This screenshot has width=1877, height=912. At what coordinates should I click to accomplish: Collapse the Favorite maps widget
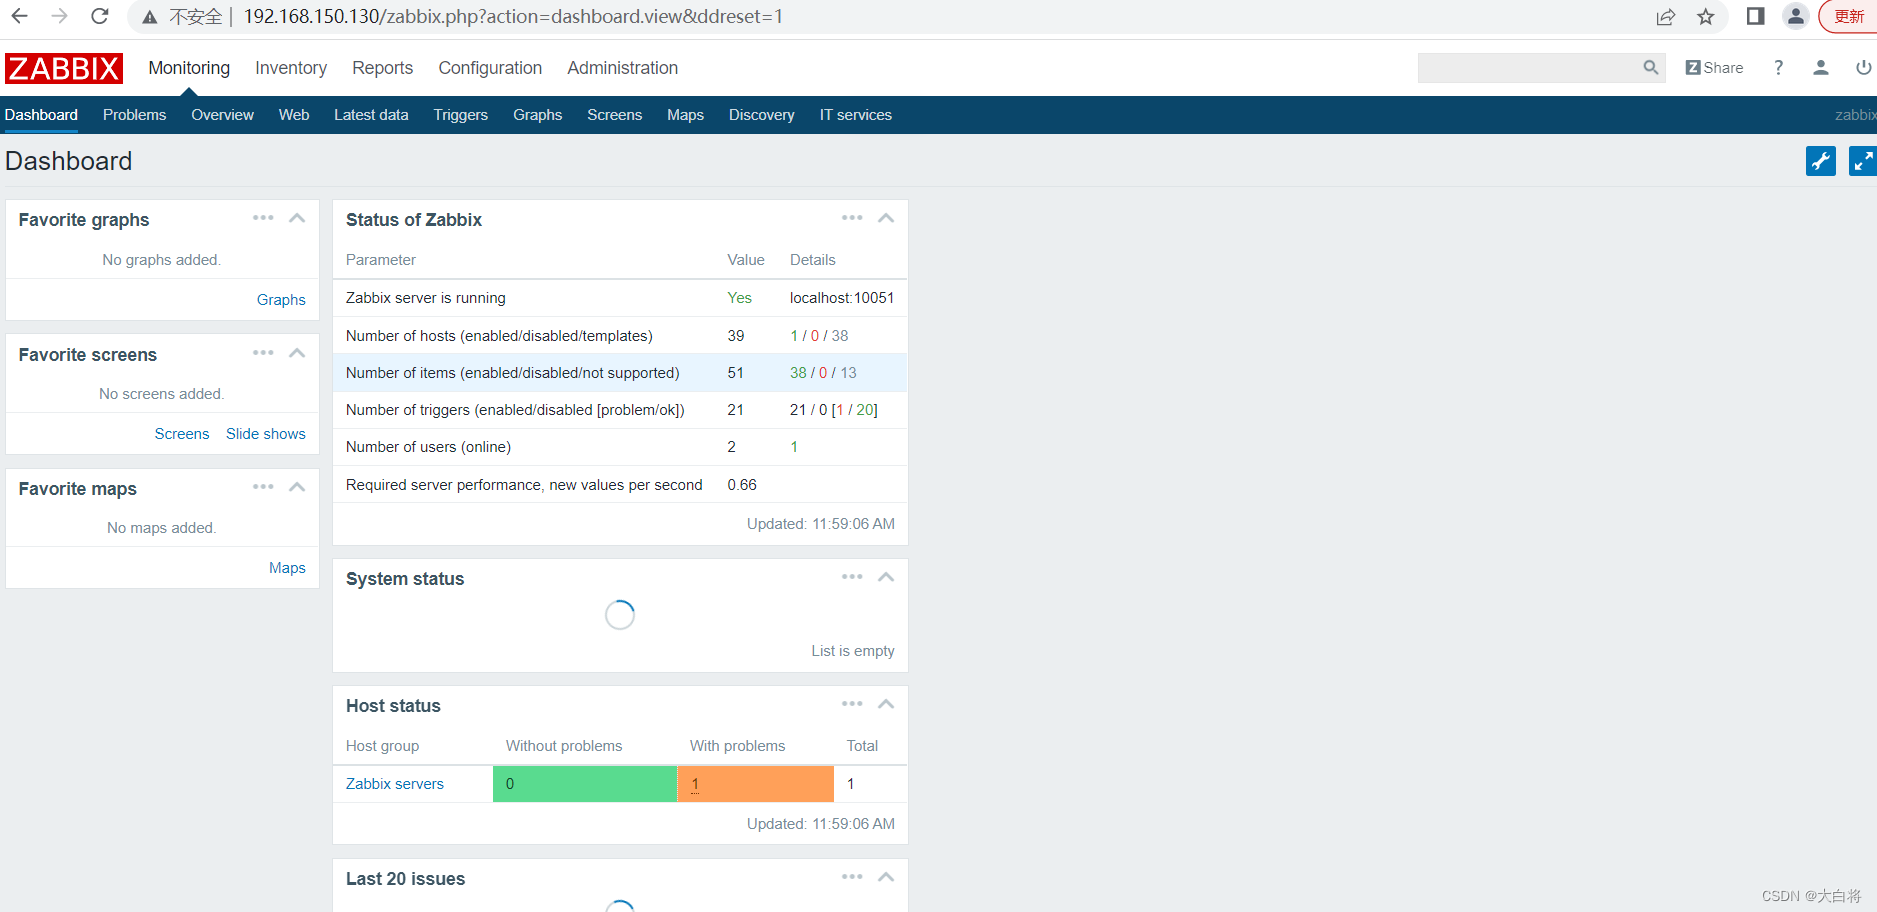click(297, 487)
